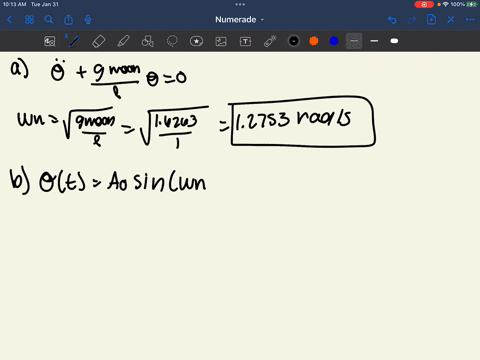Redo the last stroke
Viewport: 480px width, 360px height.
point(412,20)
